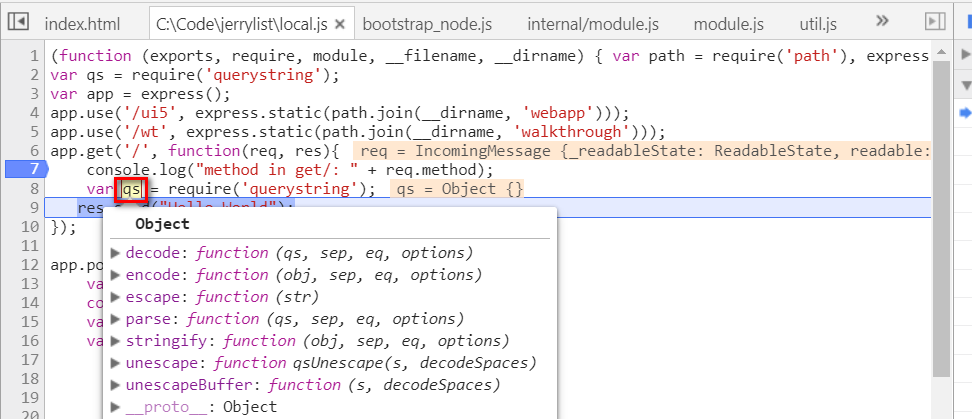This screenshot has height=419, width=972.
Task: Open the bootstrap_node.js tab
Action: point(427,25)
